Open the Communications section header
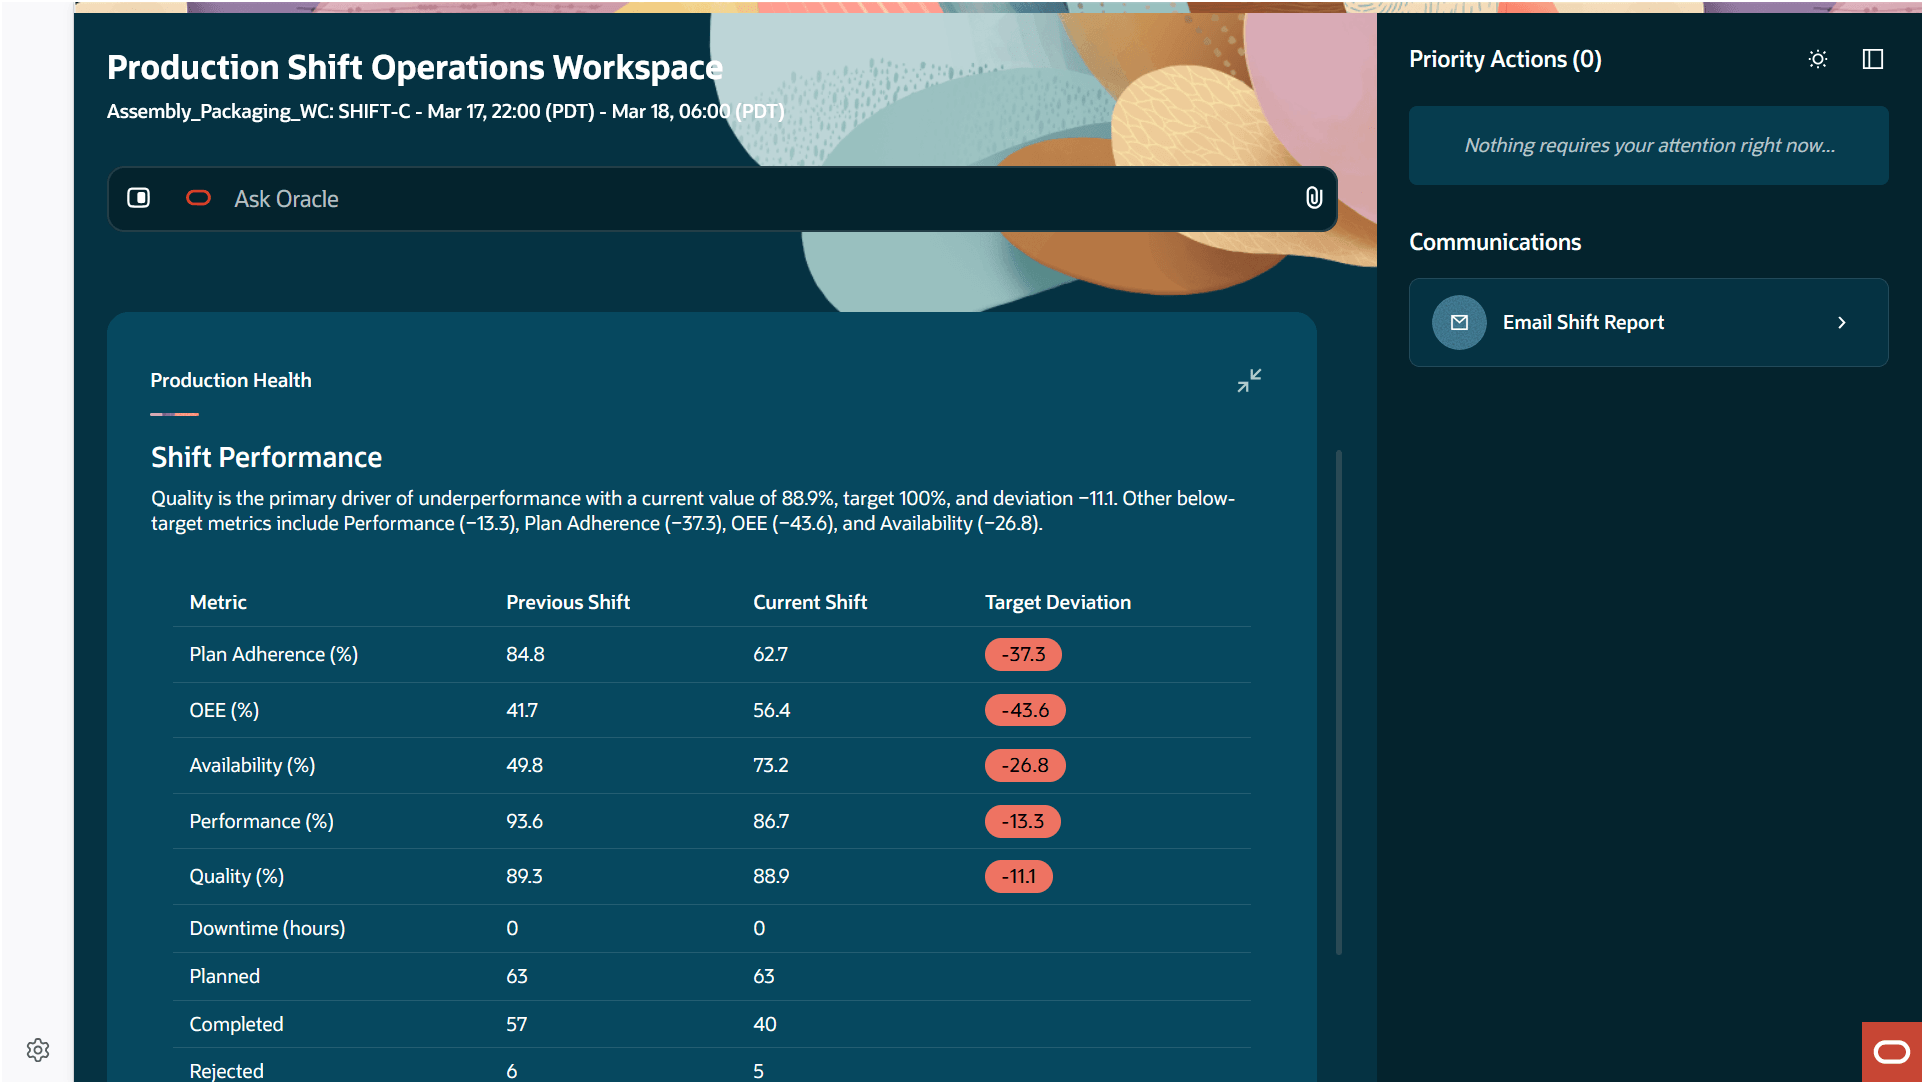The height and width of the screenshot is (1084, 1924). coord(1495,241)
